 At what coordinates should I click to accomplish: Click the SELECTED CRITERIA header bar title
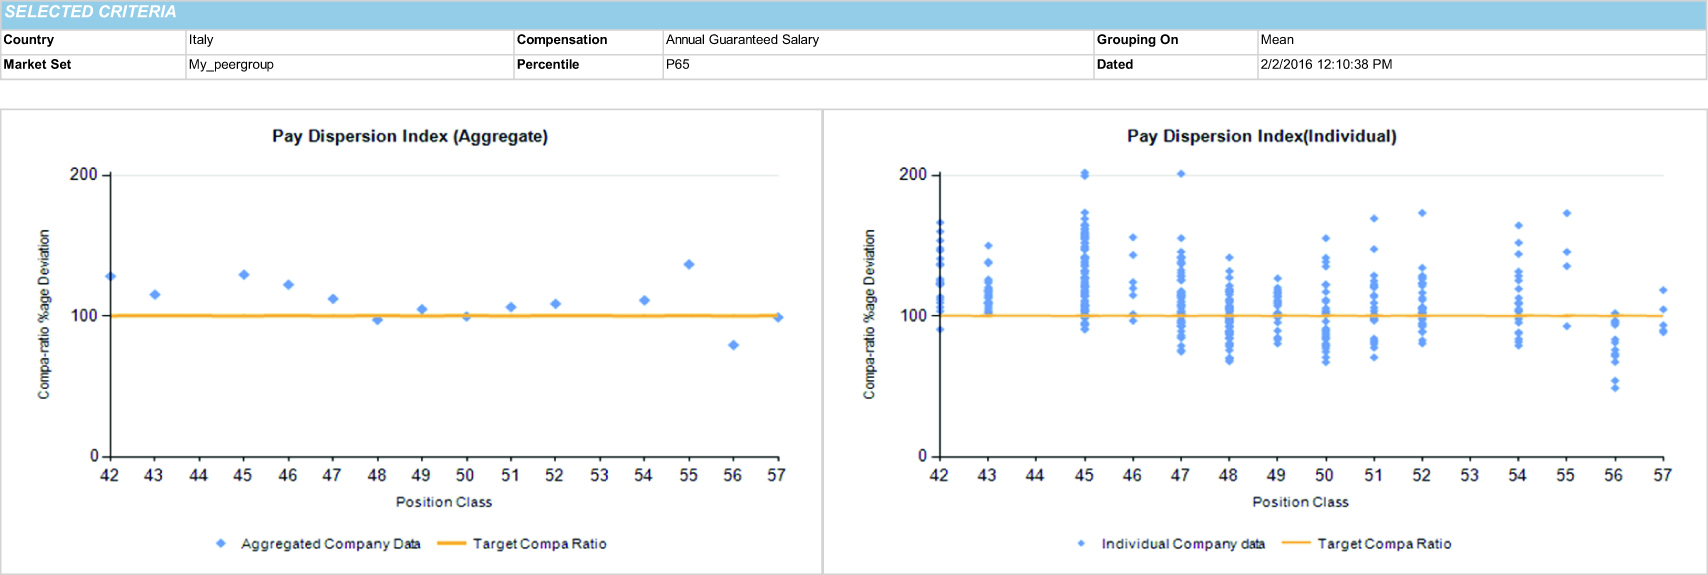coord(91,12)
